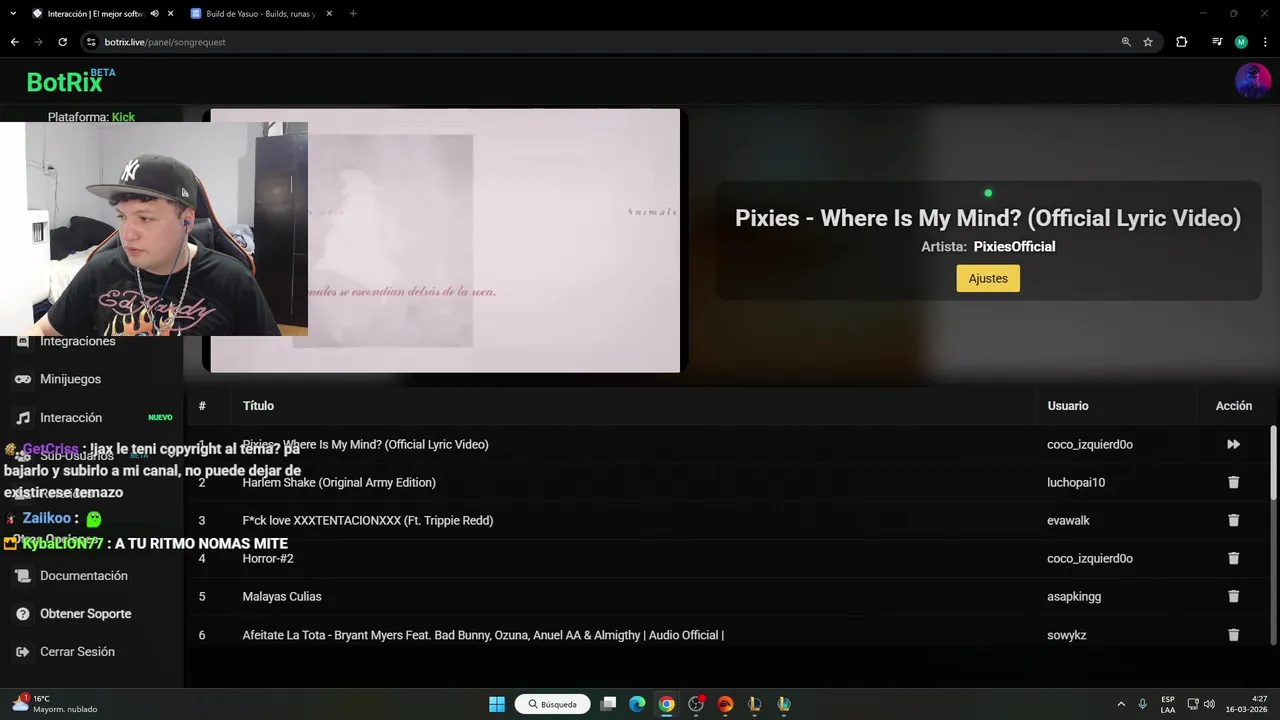Trash the Malayas Culias queue entry

tap(1233, 596)
